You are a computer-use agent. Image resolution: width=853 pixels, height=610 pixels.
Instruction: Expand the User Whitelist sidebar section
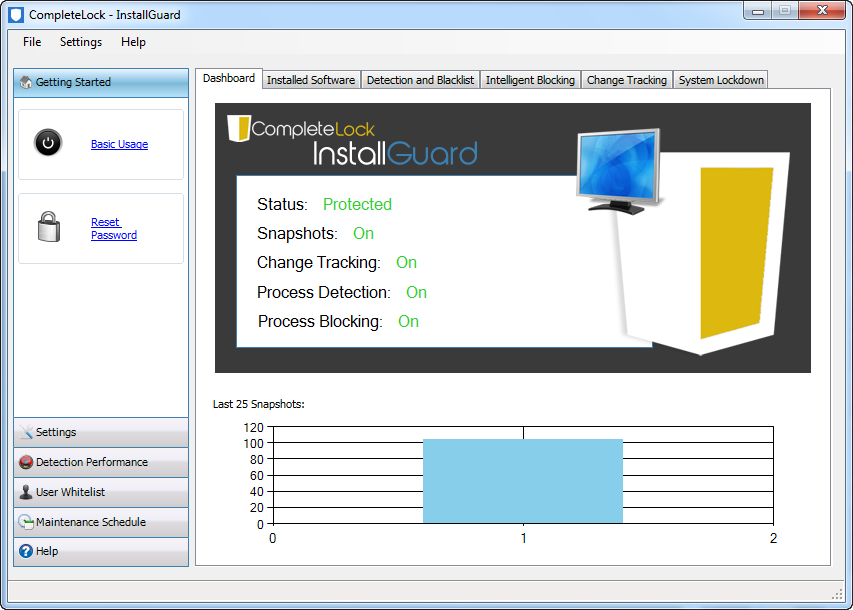(101, 492)
